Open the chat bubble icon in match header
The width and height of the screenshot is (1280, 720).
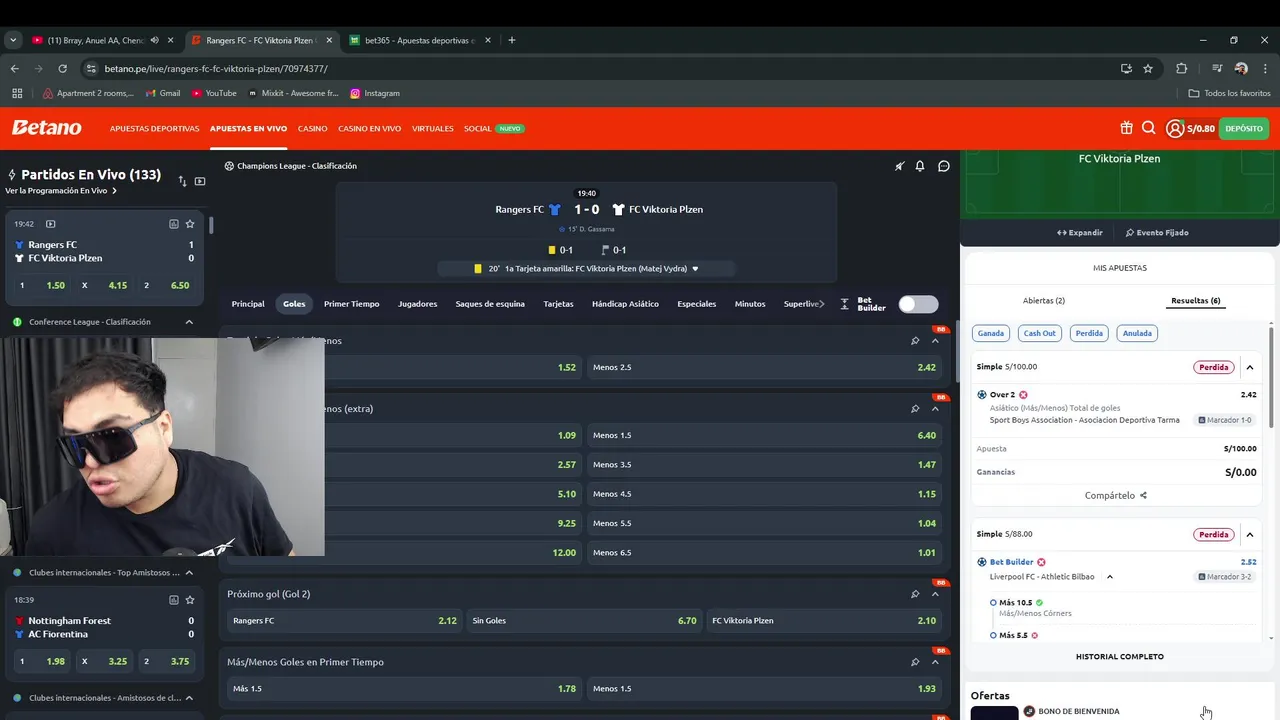click(943, 166)
